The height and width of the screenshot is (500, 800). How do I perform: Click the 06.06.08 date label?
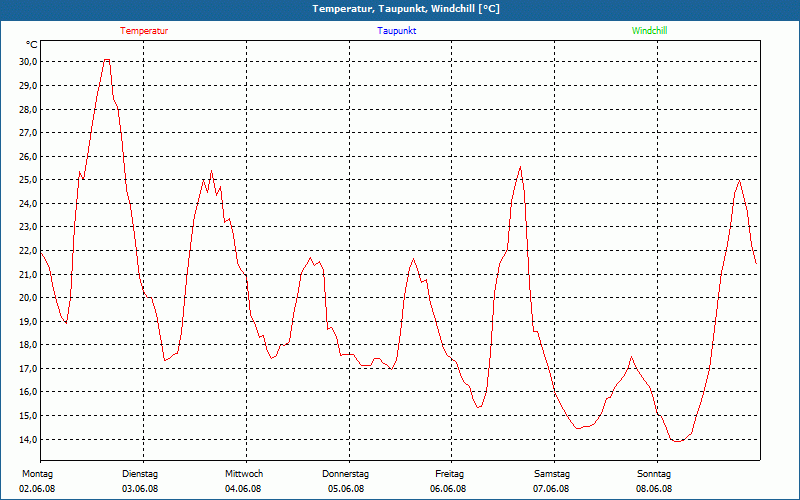click(448, 489)
